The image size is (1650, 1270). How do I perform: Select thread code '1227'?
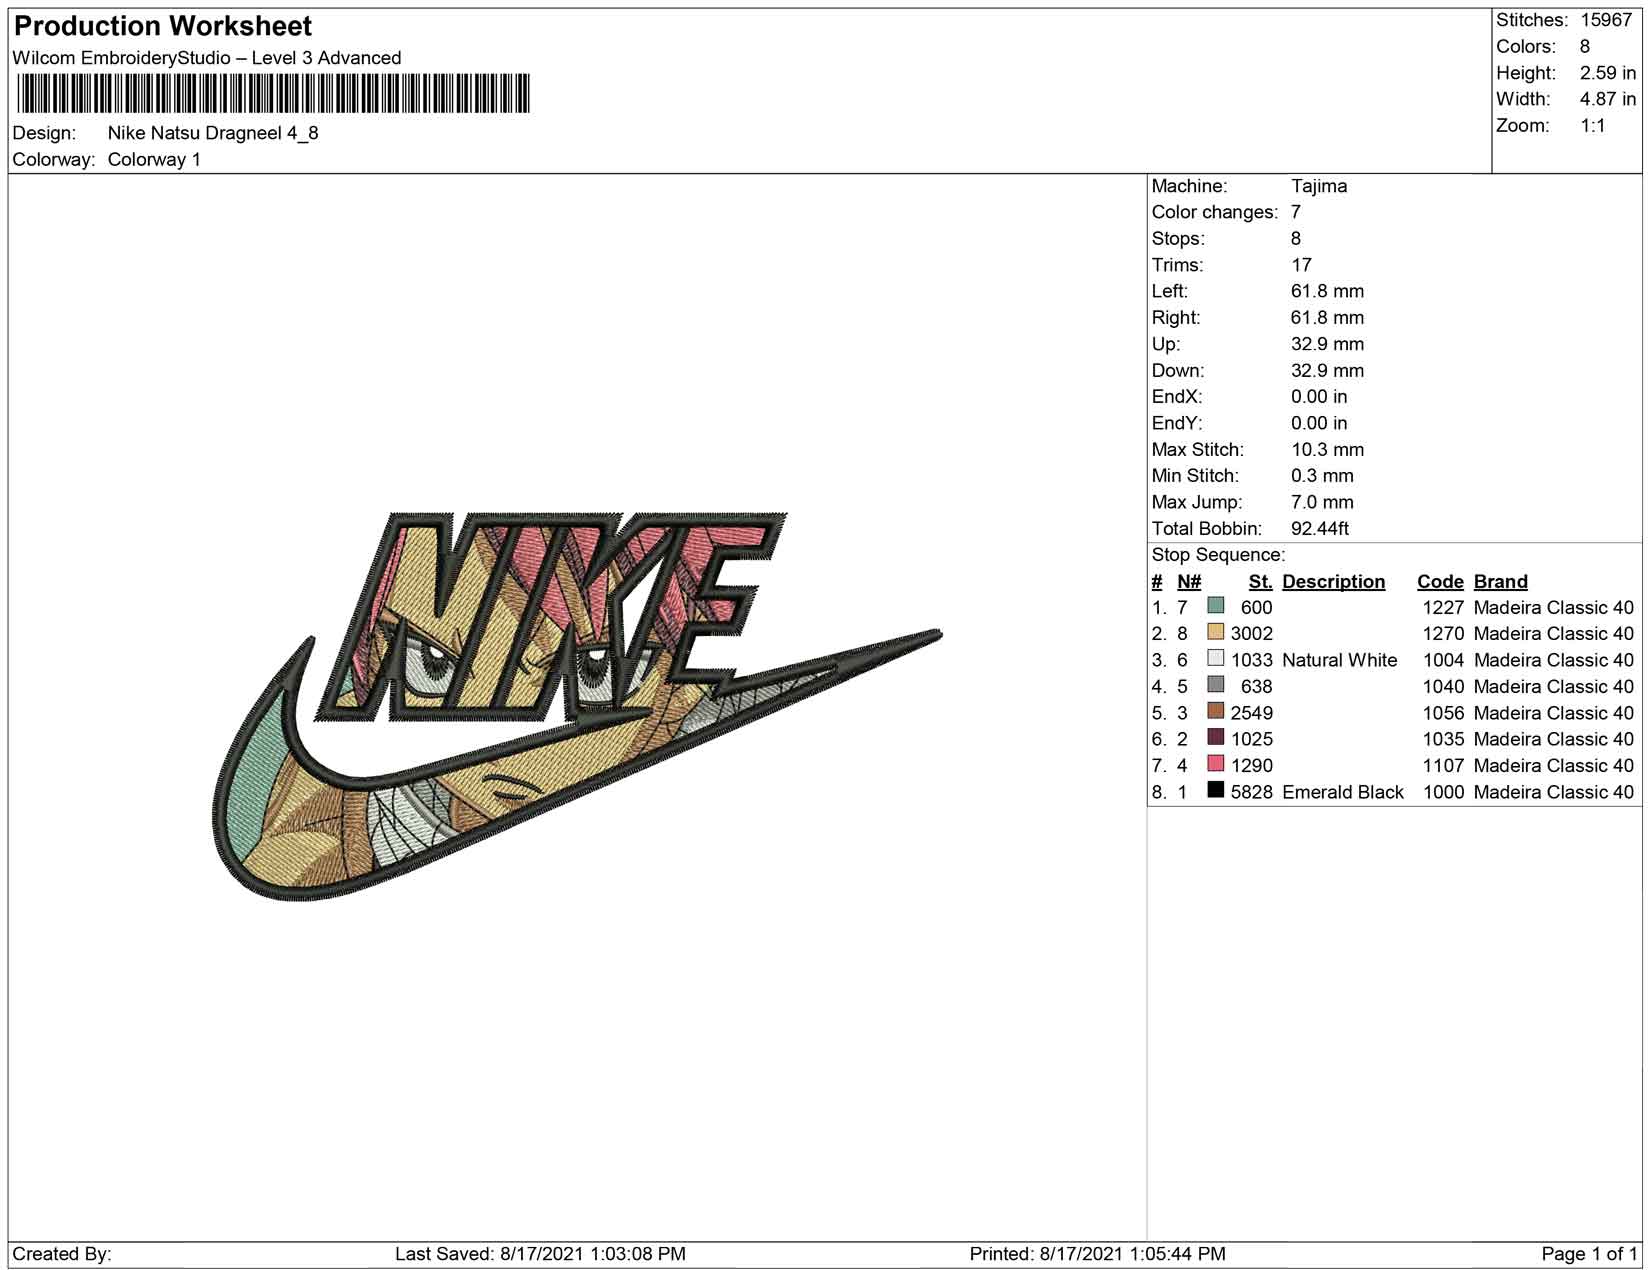coord(1443,608)
